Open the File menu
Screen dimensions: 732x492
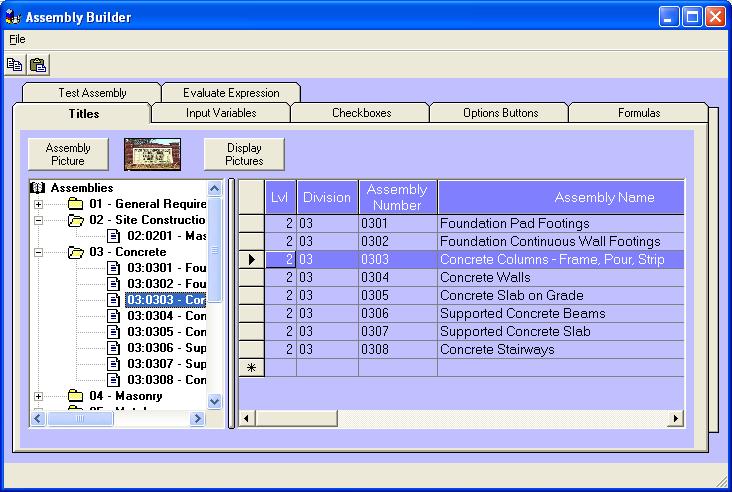pos(17,39)
